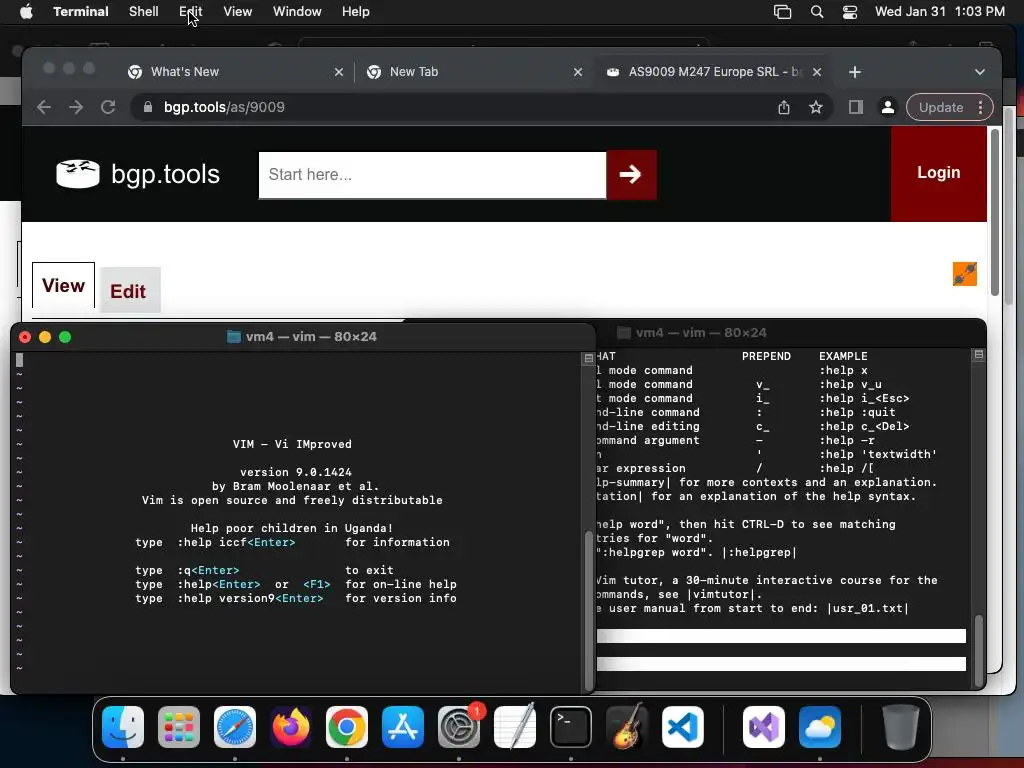Click the front vim window's pane split icon
The height and width of the screenshot is (768, 1024).
pyautogui.click(x=589, y=358)
